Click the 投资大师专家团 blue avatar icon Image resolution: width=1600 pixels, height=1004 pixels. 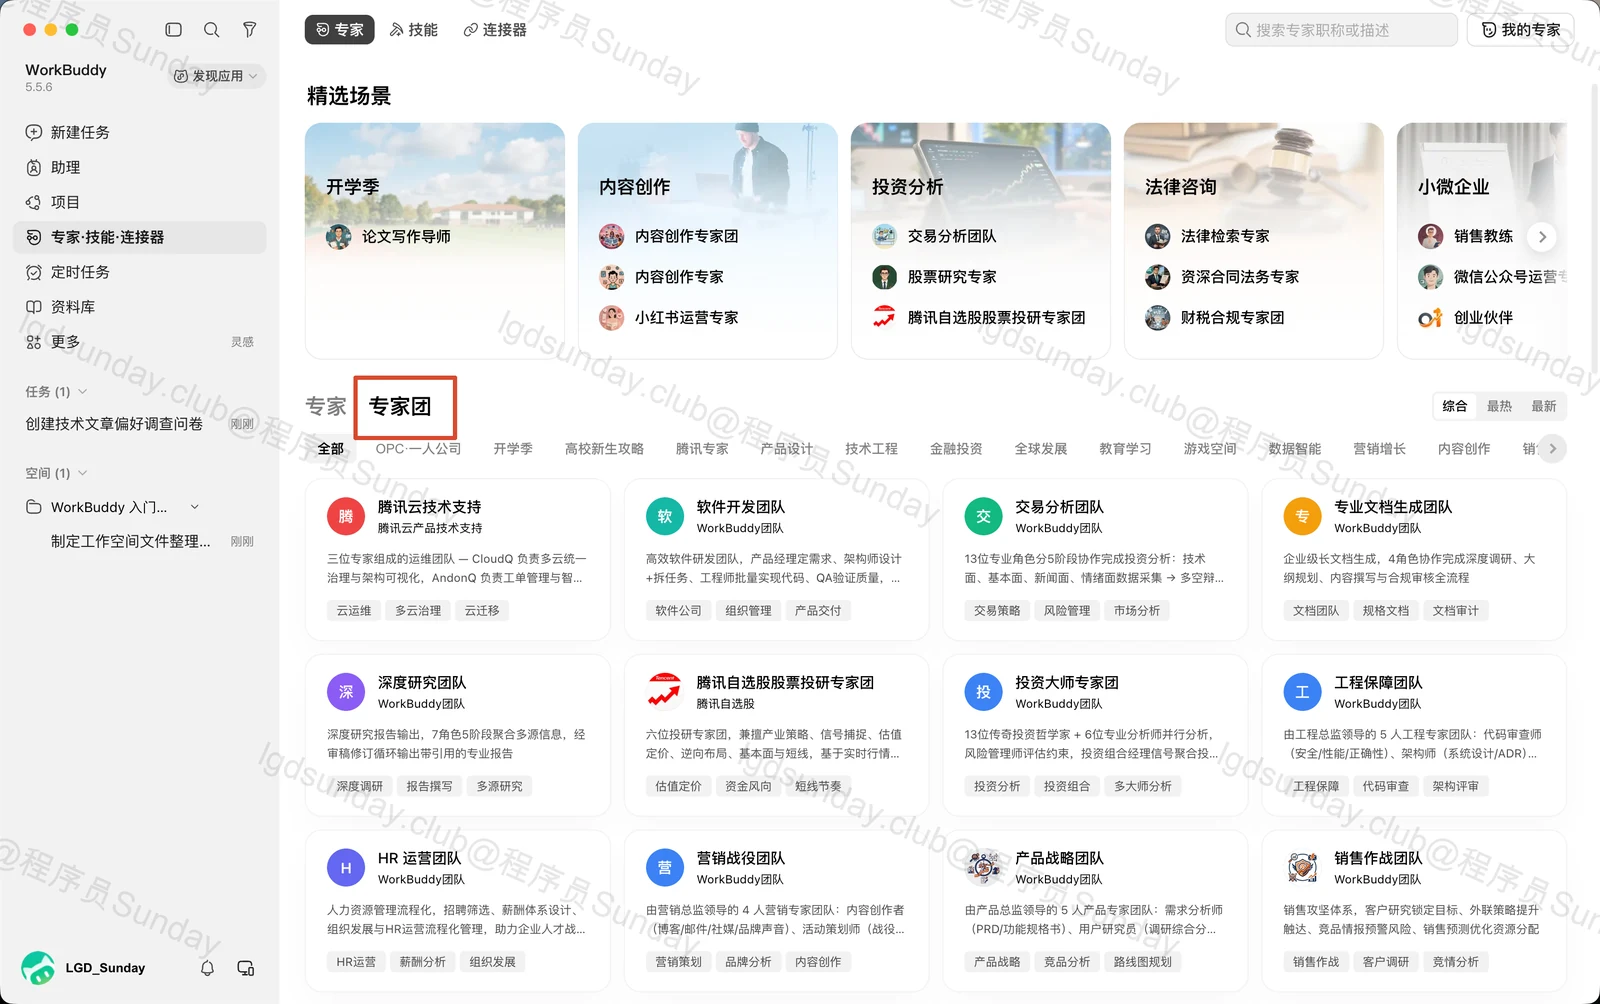[983, 692]
